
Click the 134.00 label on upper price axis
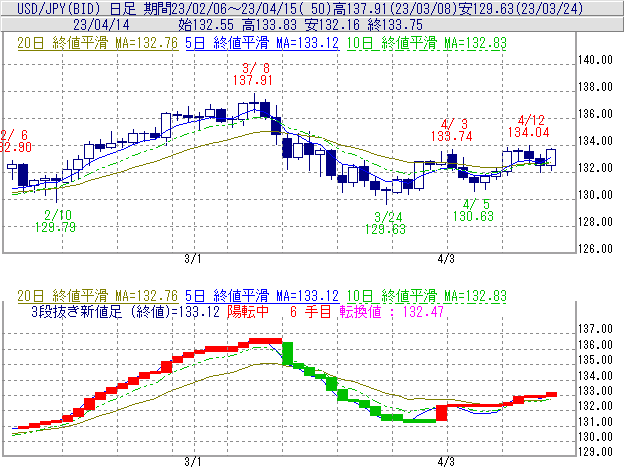tap(595, 141)
